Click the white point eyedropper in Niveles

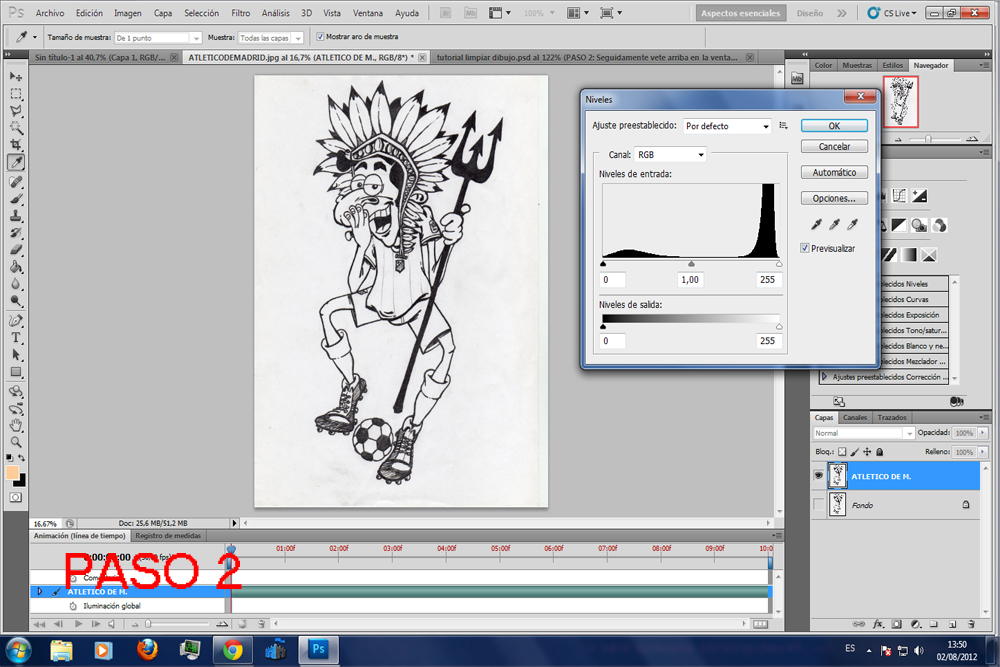pos(853,224)
